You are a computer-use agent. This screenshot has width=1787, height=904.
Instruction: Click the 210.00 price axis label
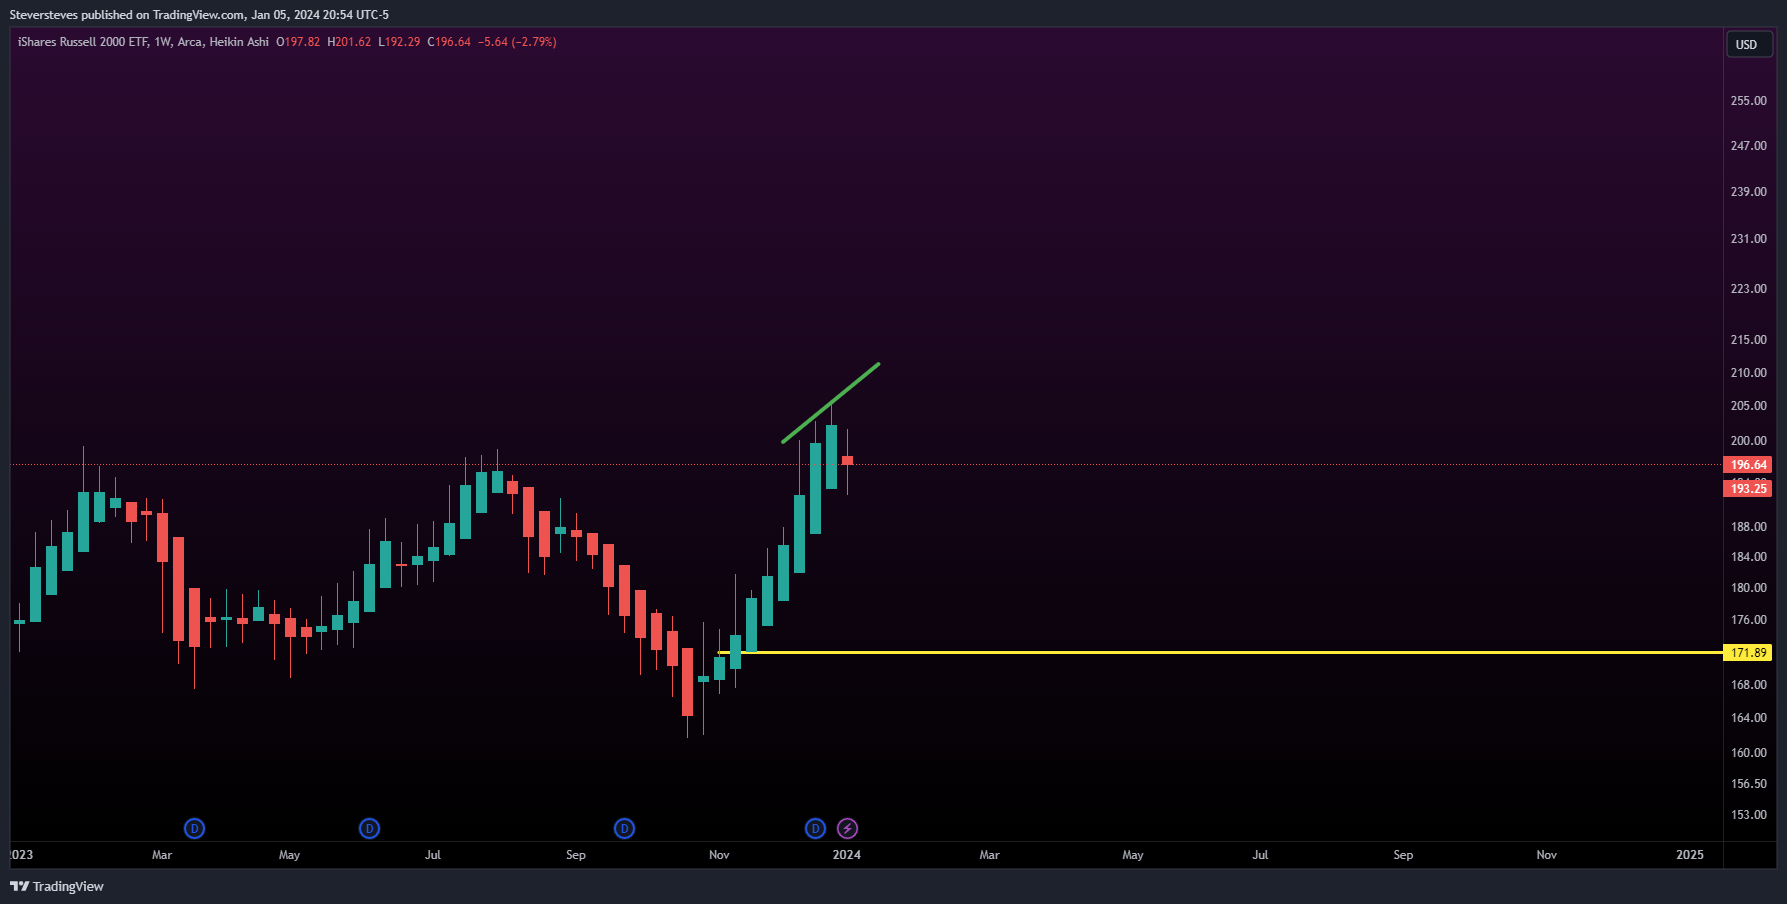[x=1748, y=373]
